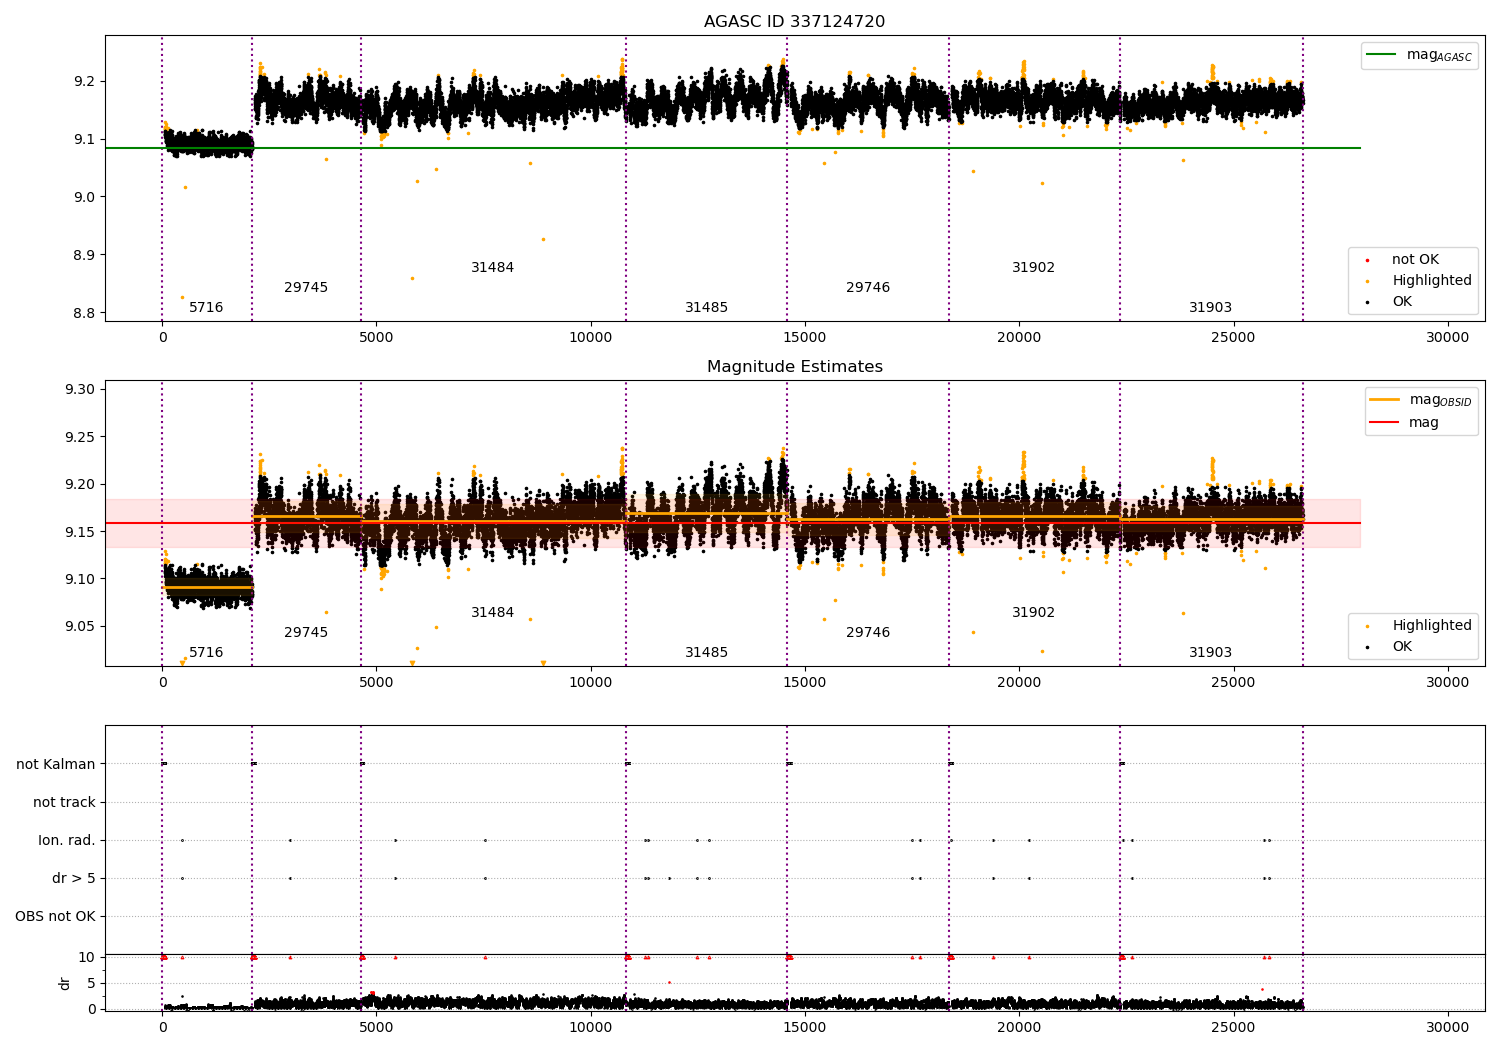Click the dr axis tick label 10
Viewport: 1500px width, 1050px height.
tap(87, 958)
